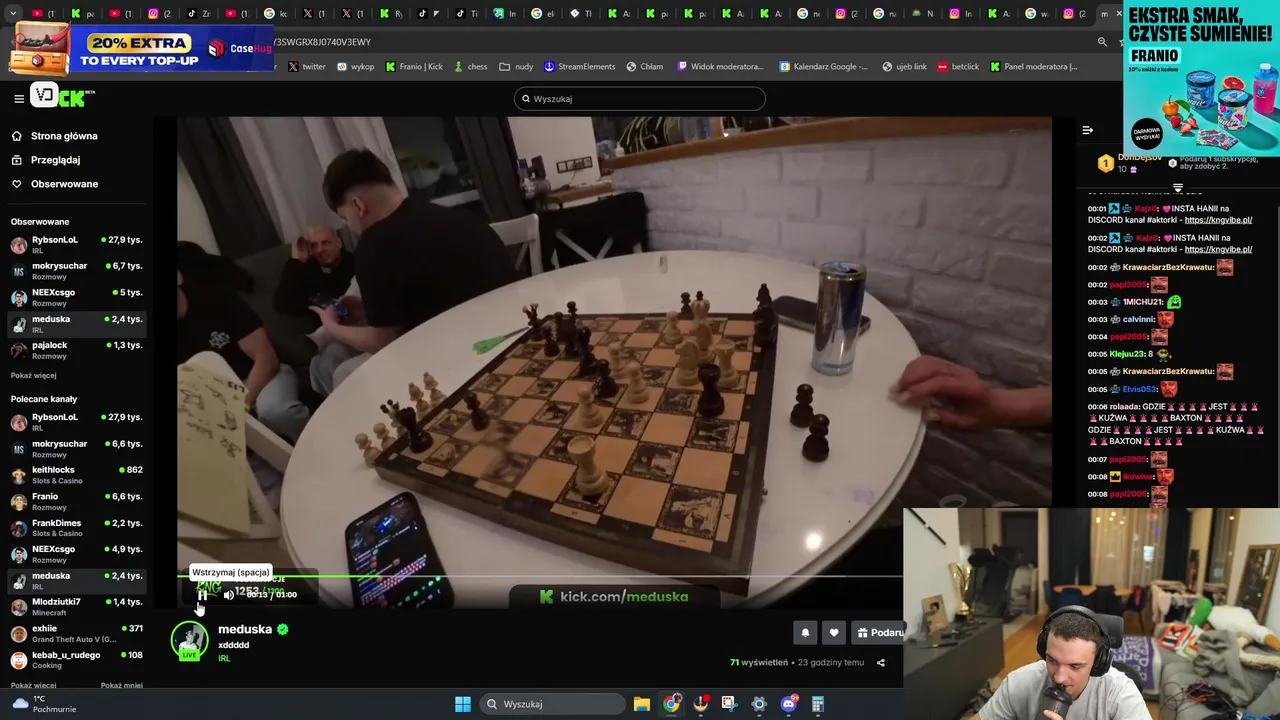The width and height of the screenshot is (1280, 720).
Task: Toggle notifications with the bell button
Action: [x=805, y=632]
